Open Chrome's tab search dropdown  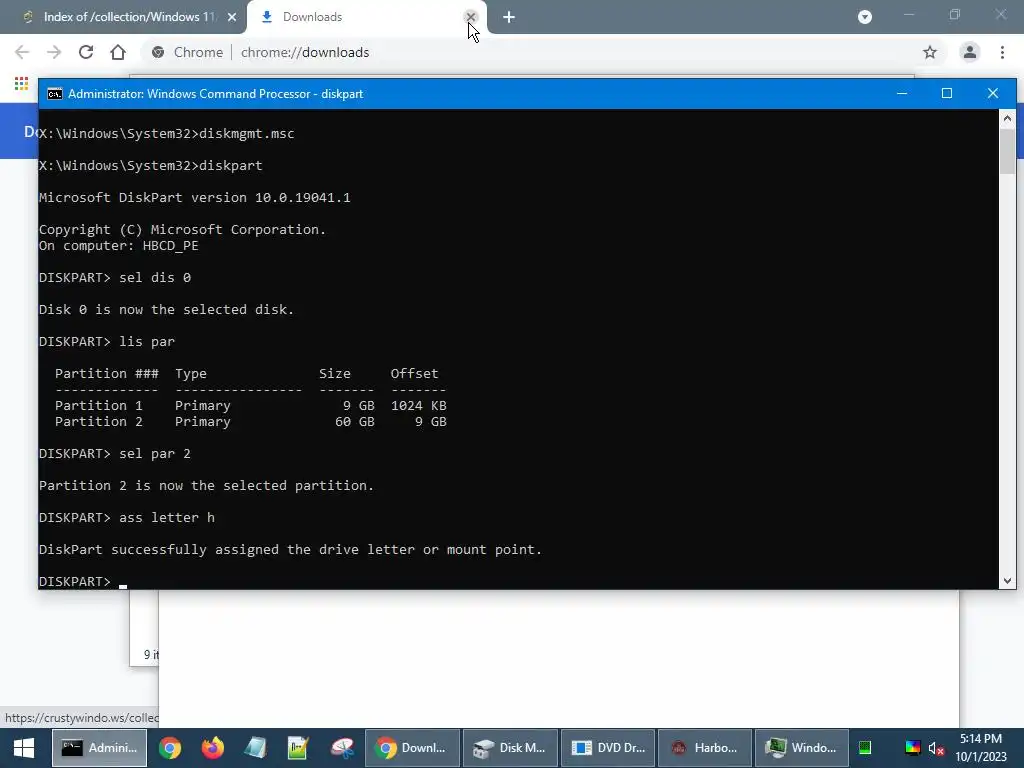coord(865,17)
